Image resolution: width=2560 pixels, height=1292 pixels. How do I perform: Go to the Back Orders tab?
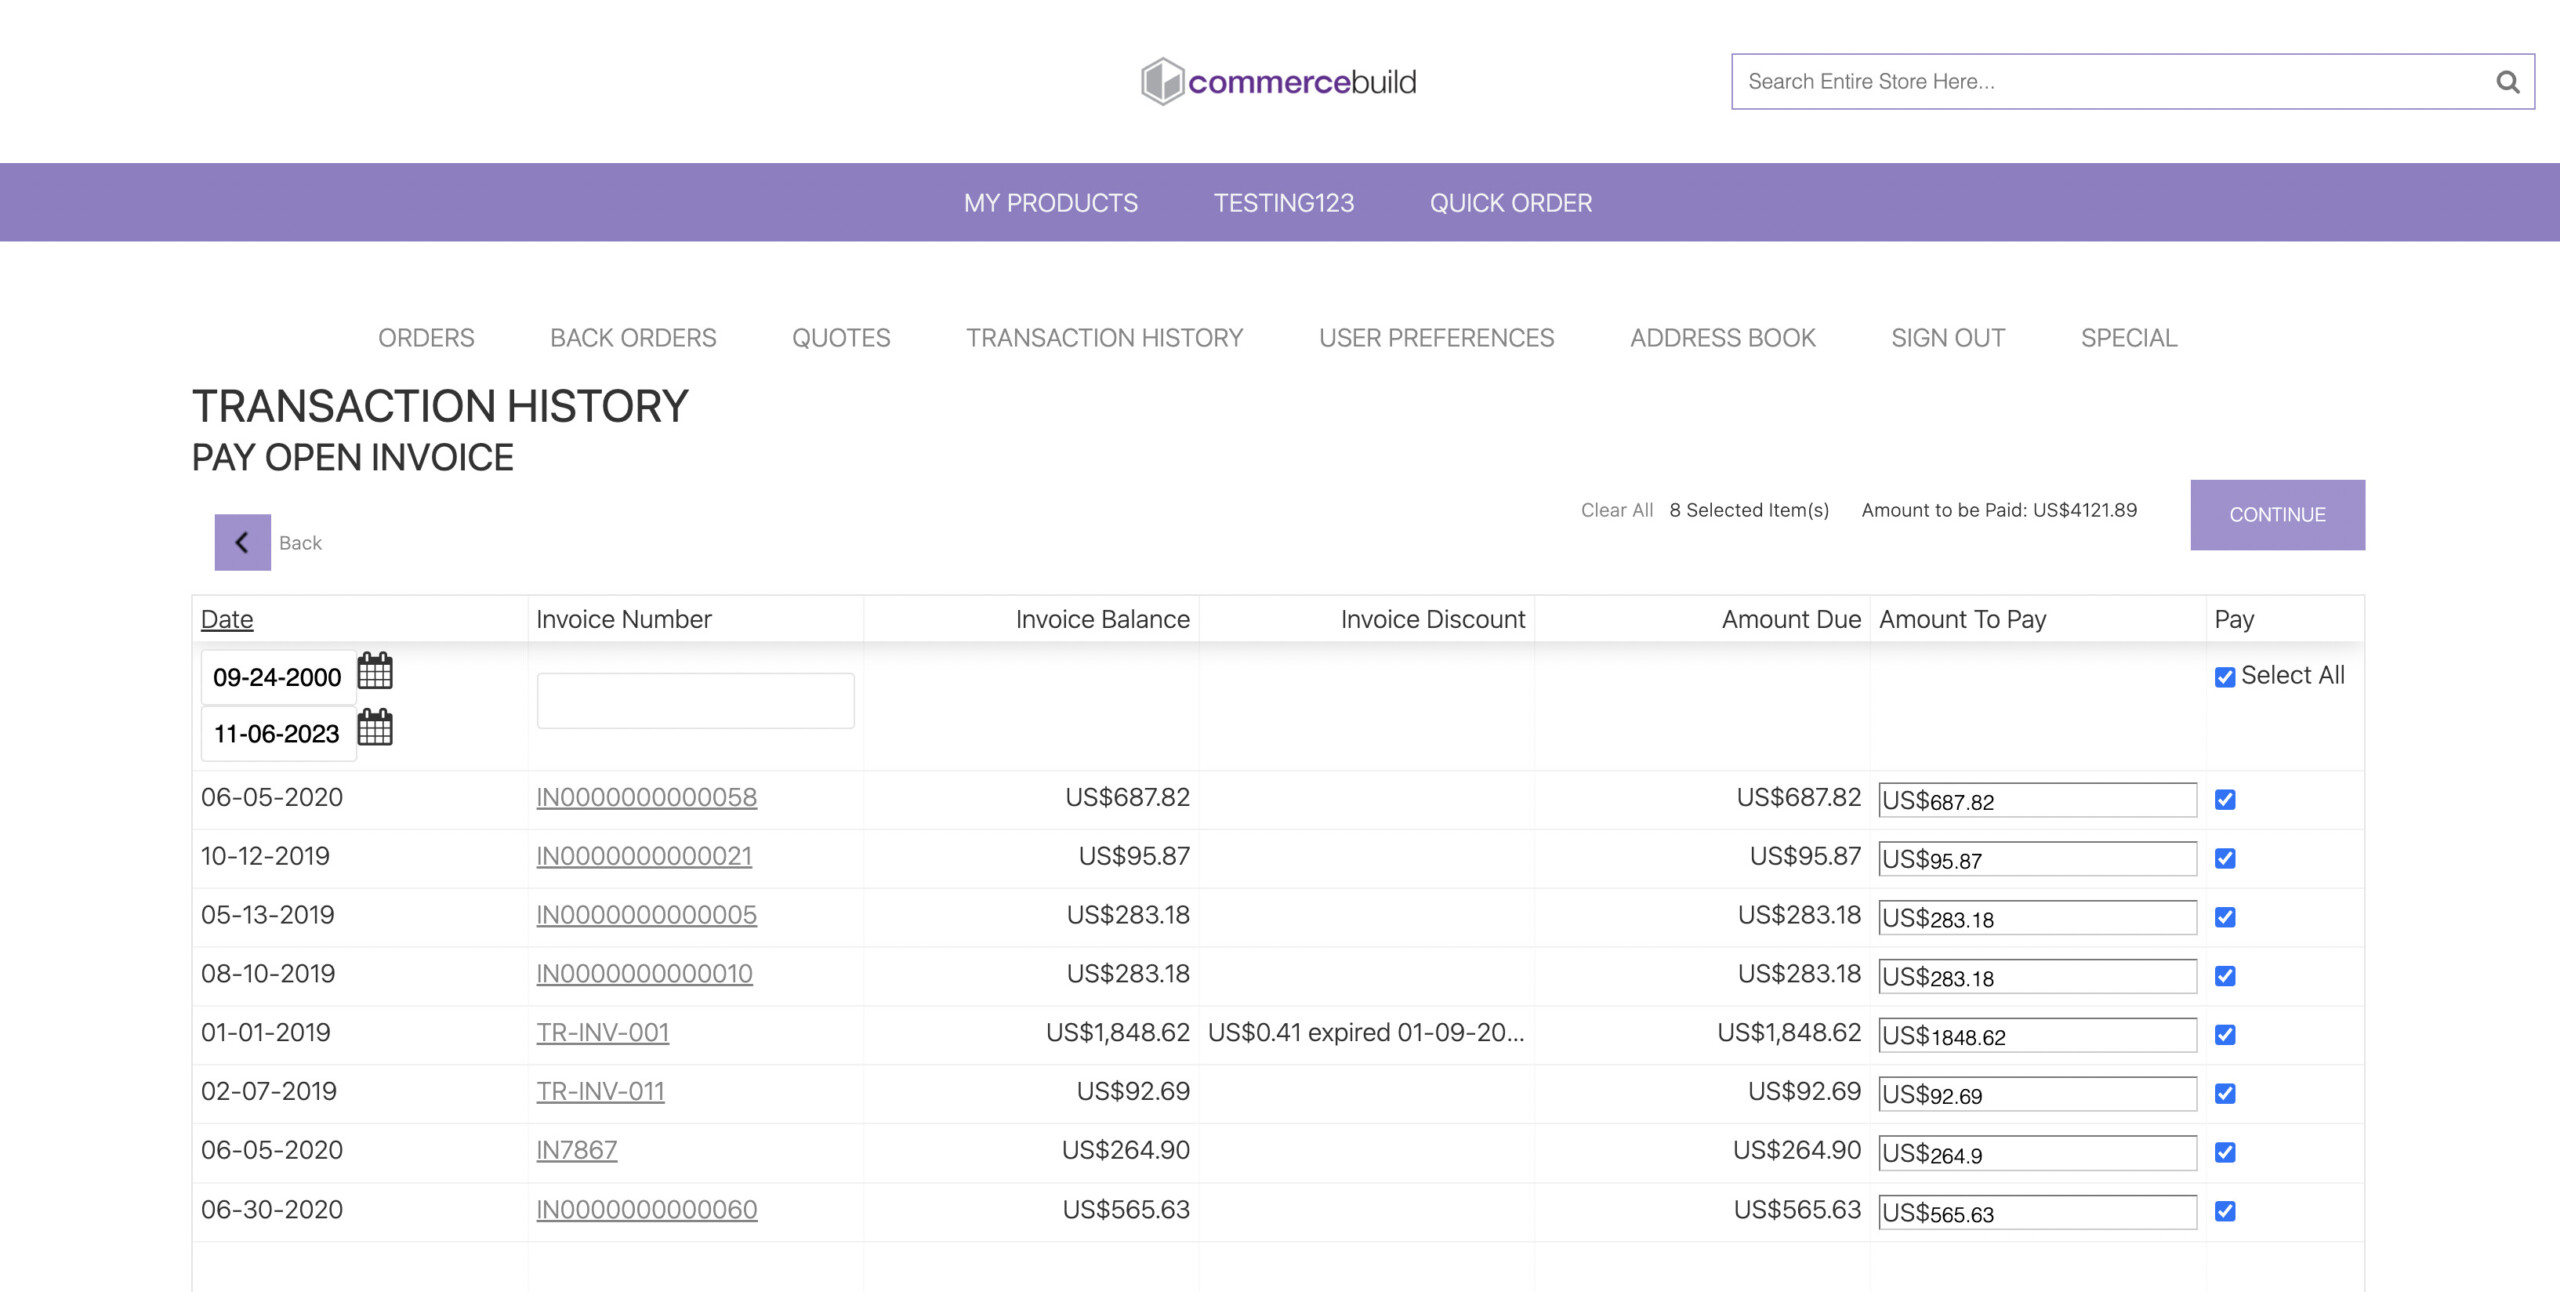pyautogui.click(x=633, y=338)
